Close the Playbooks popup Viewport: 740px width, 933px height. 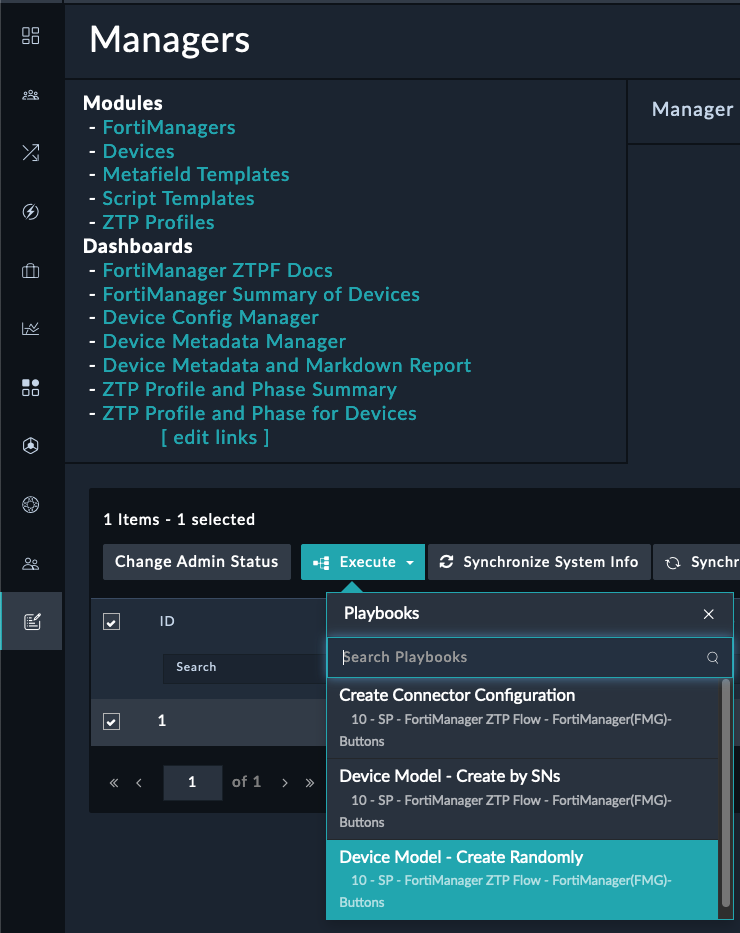(x=708, y=614)
